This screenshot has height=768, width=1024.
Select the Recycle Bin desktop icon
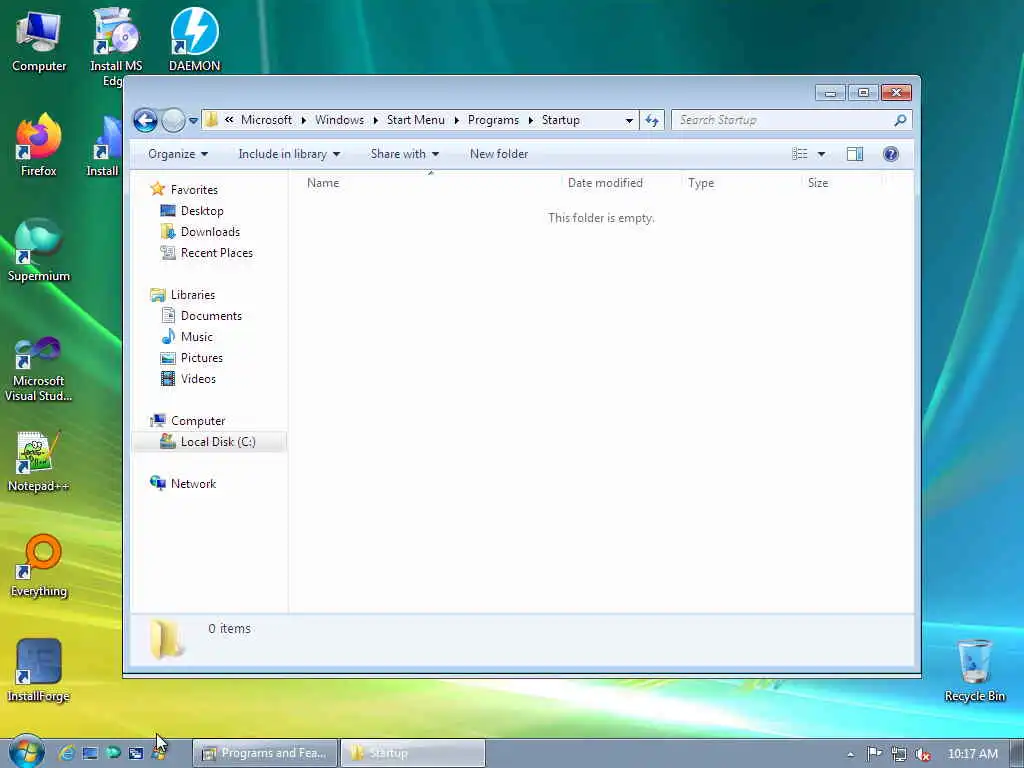coord(974,671)
